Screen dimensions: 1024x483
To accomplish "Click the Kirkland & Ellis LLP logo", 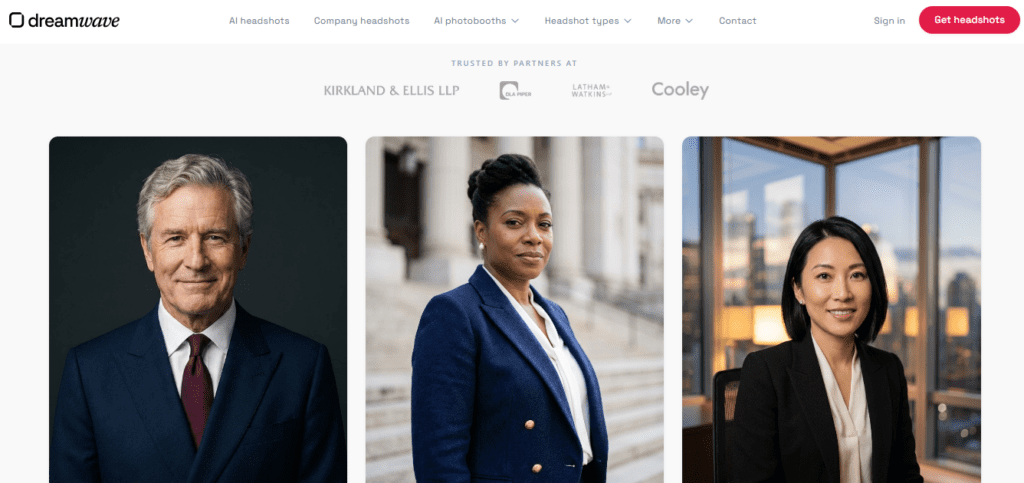I will pyautogui.click(x=391, y=91).
